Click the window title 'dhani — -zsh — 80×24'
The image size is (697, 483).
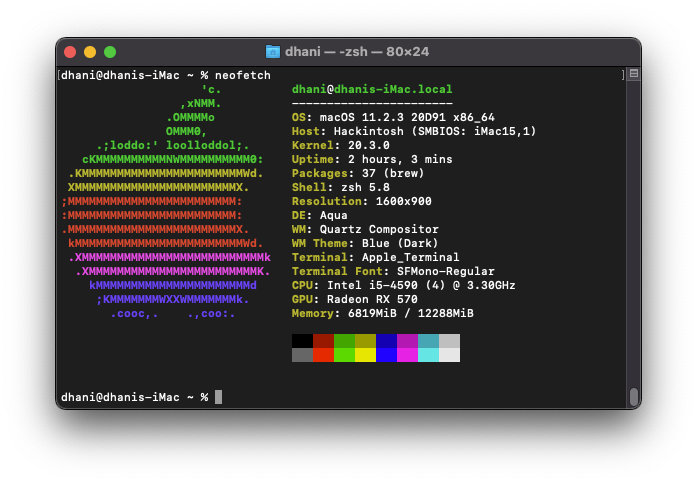[x=357, y=52]
